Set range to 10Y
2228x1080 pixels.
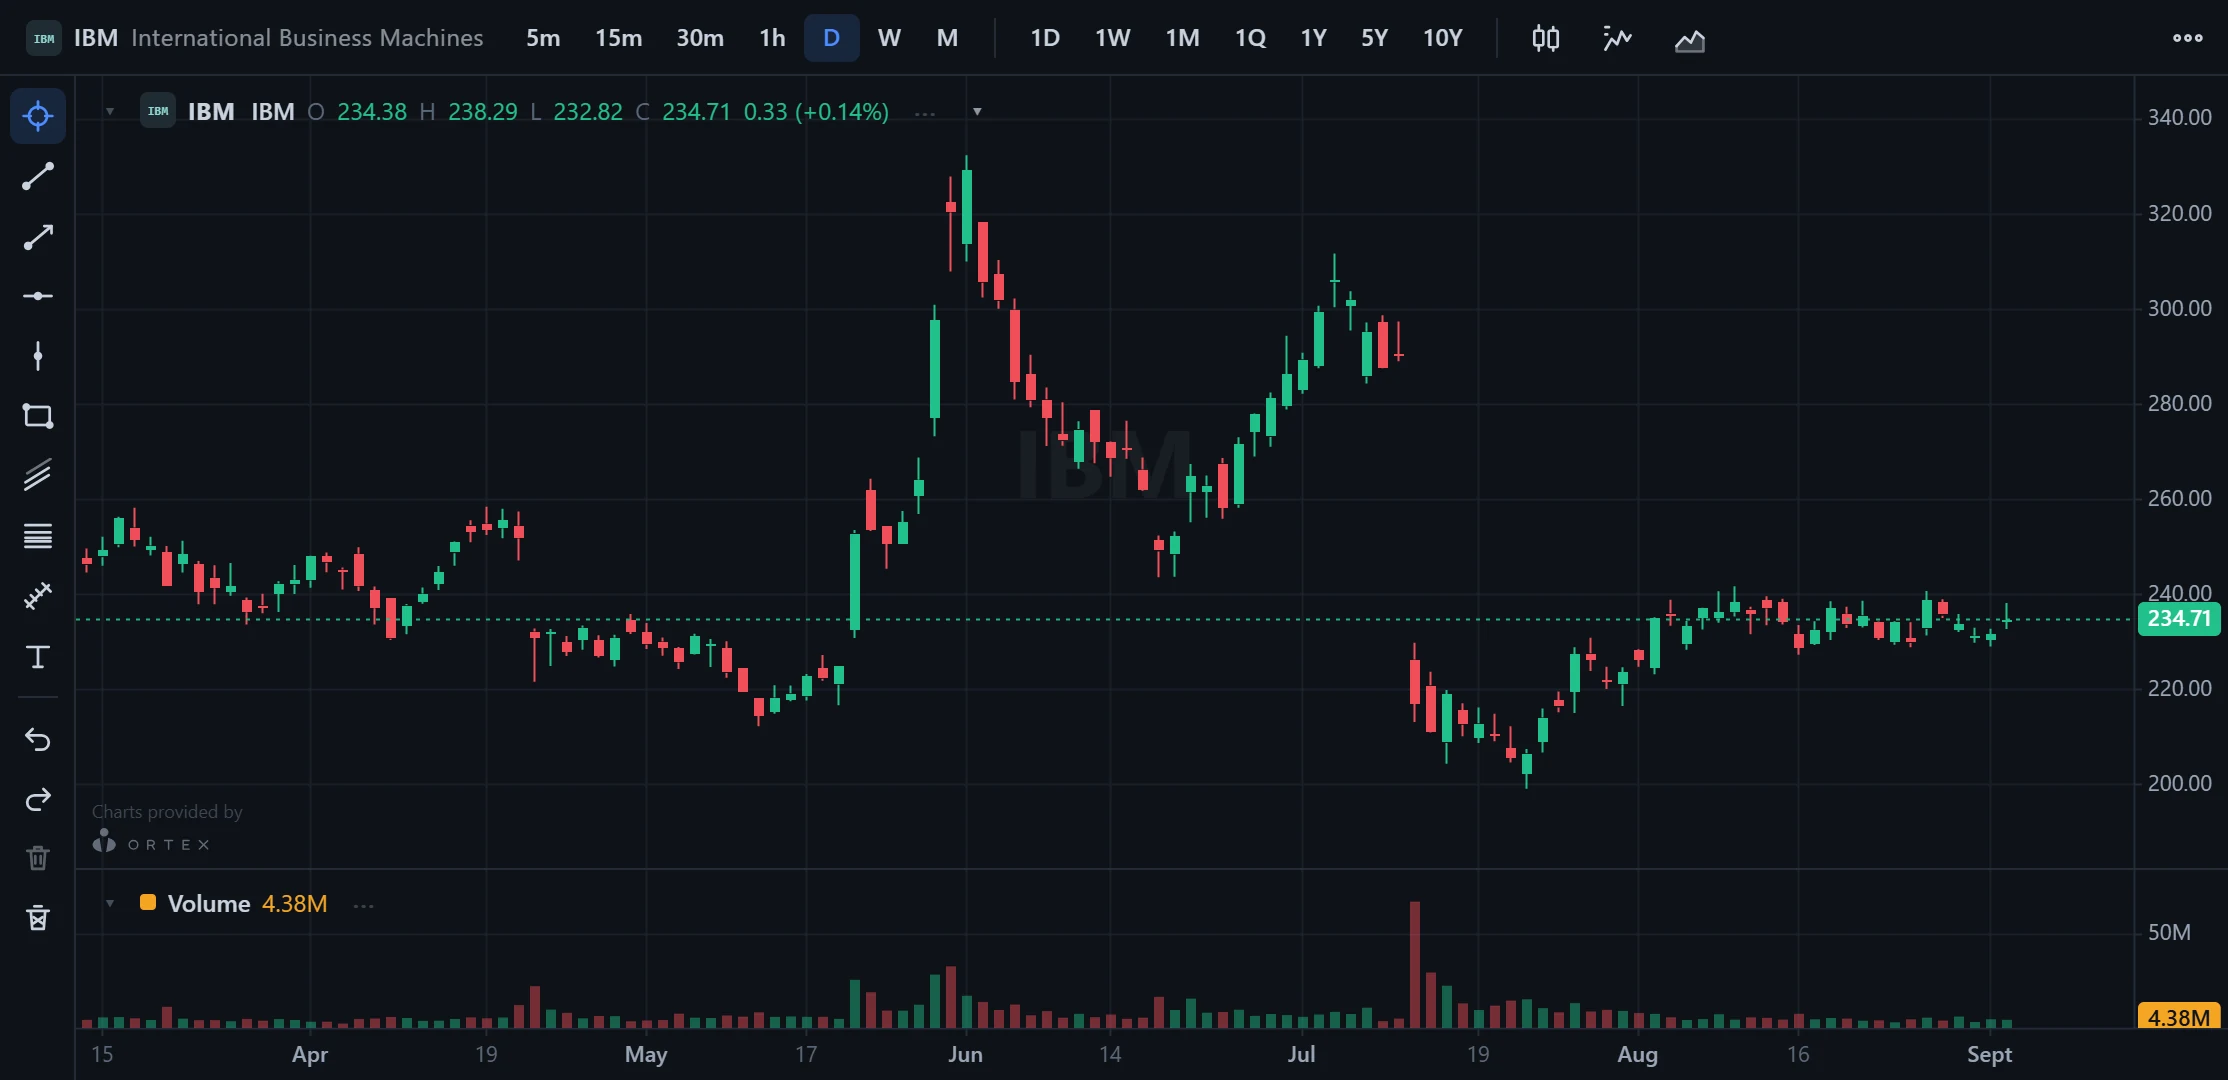pyautogui.click(x=1442, y=38)
